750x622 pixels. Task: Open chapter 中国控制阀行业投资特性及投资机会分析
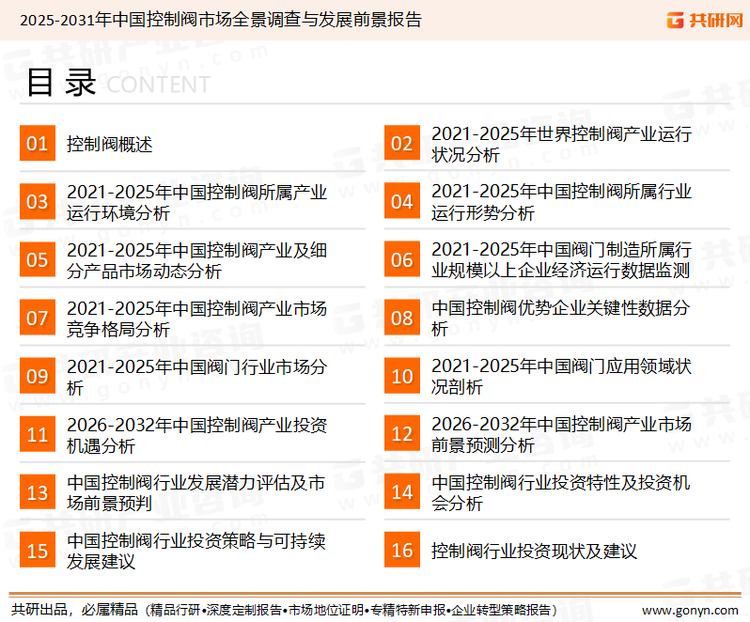pos(561,493)
